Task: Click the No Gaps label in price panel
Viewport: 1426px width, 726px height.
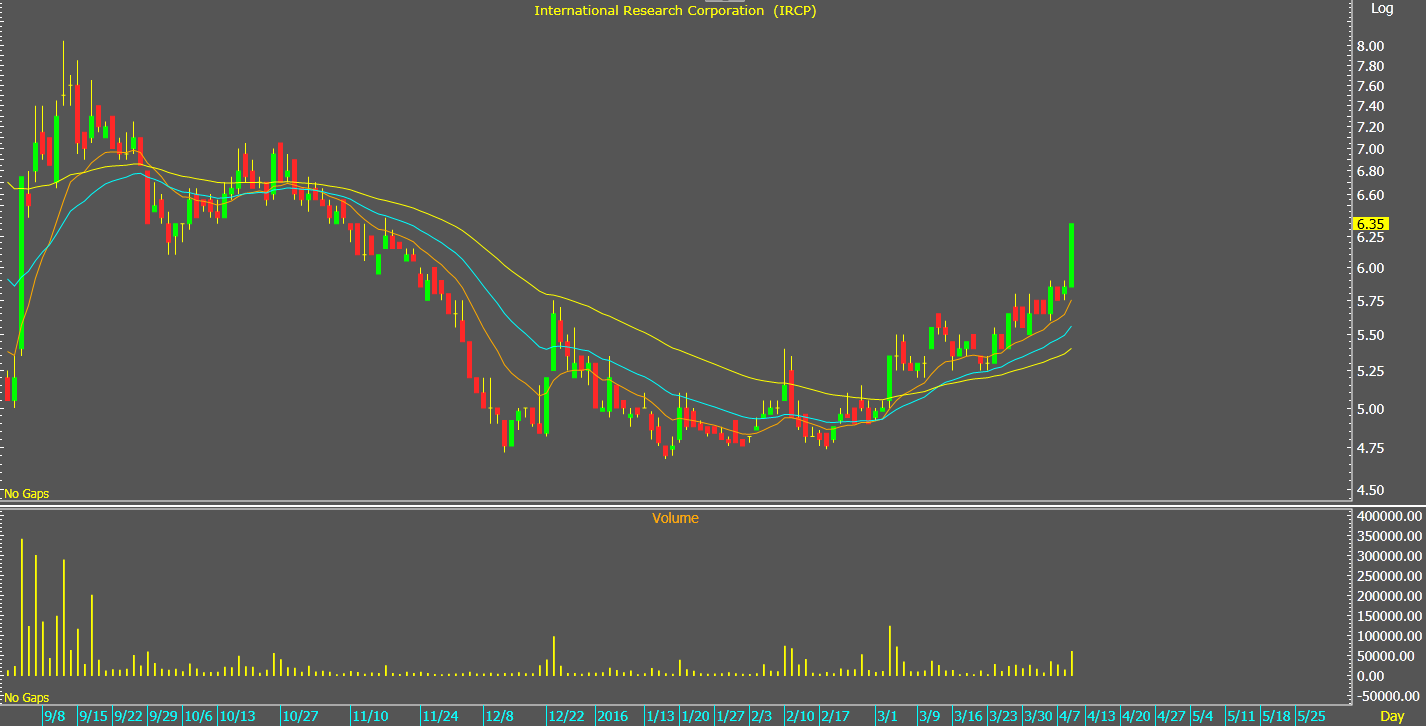Action: click(x=27, y=494)
